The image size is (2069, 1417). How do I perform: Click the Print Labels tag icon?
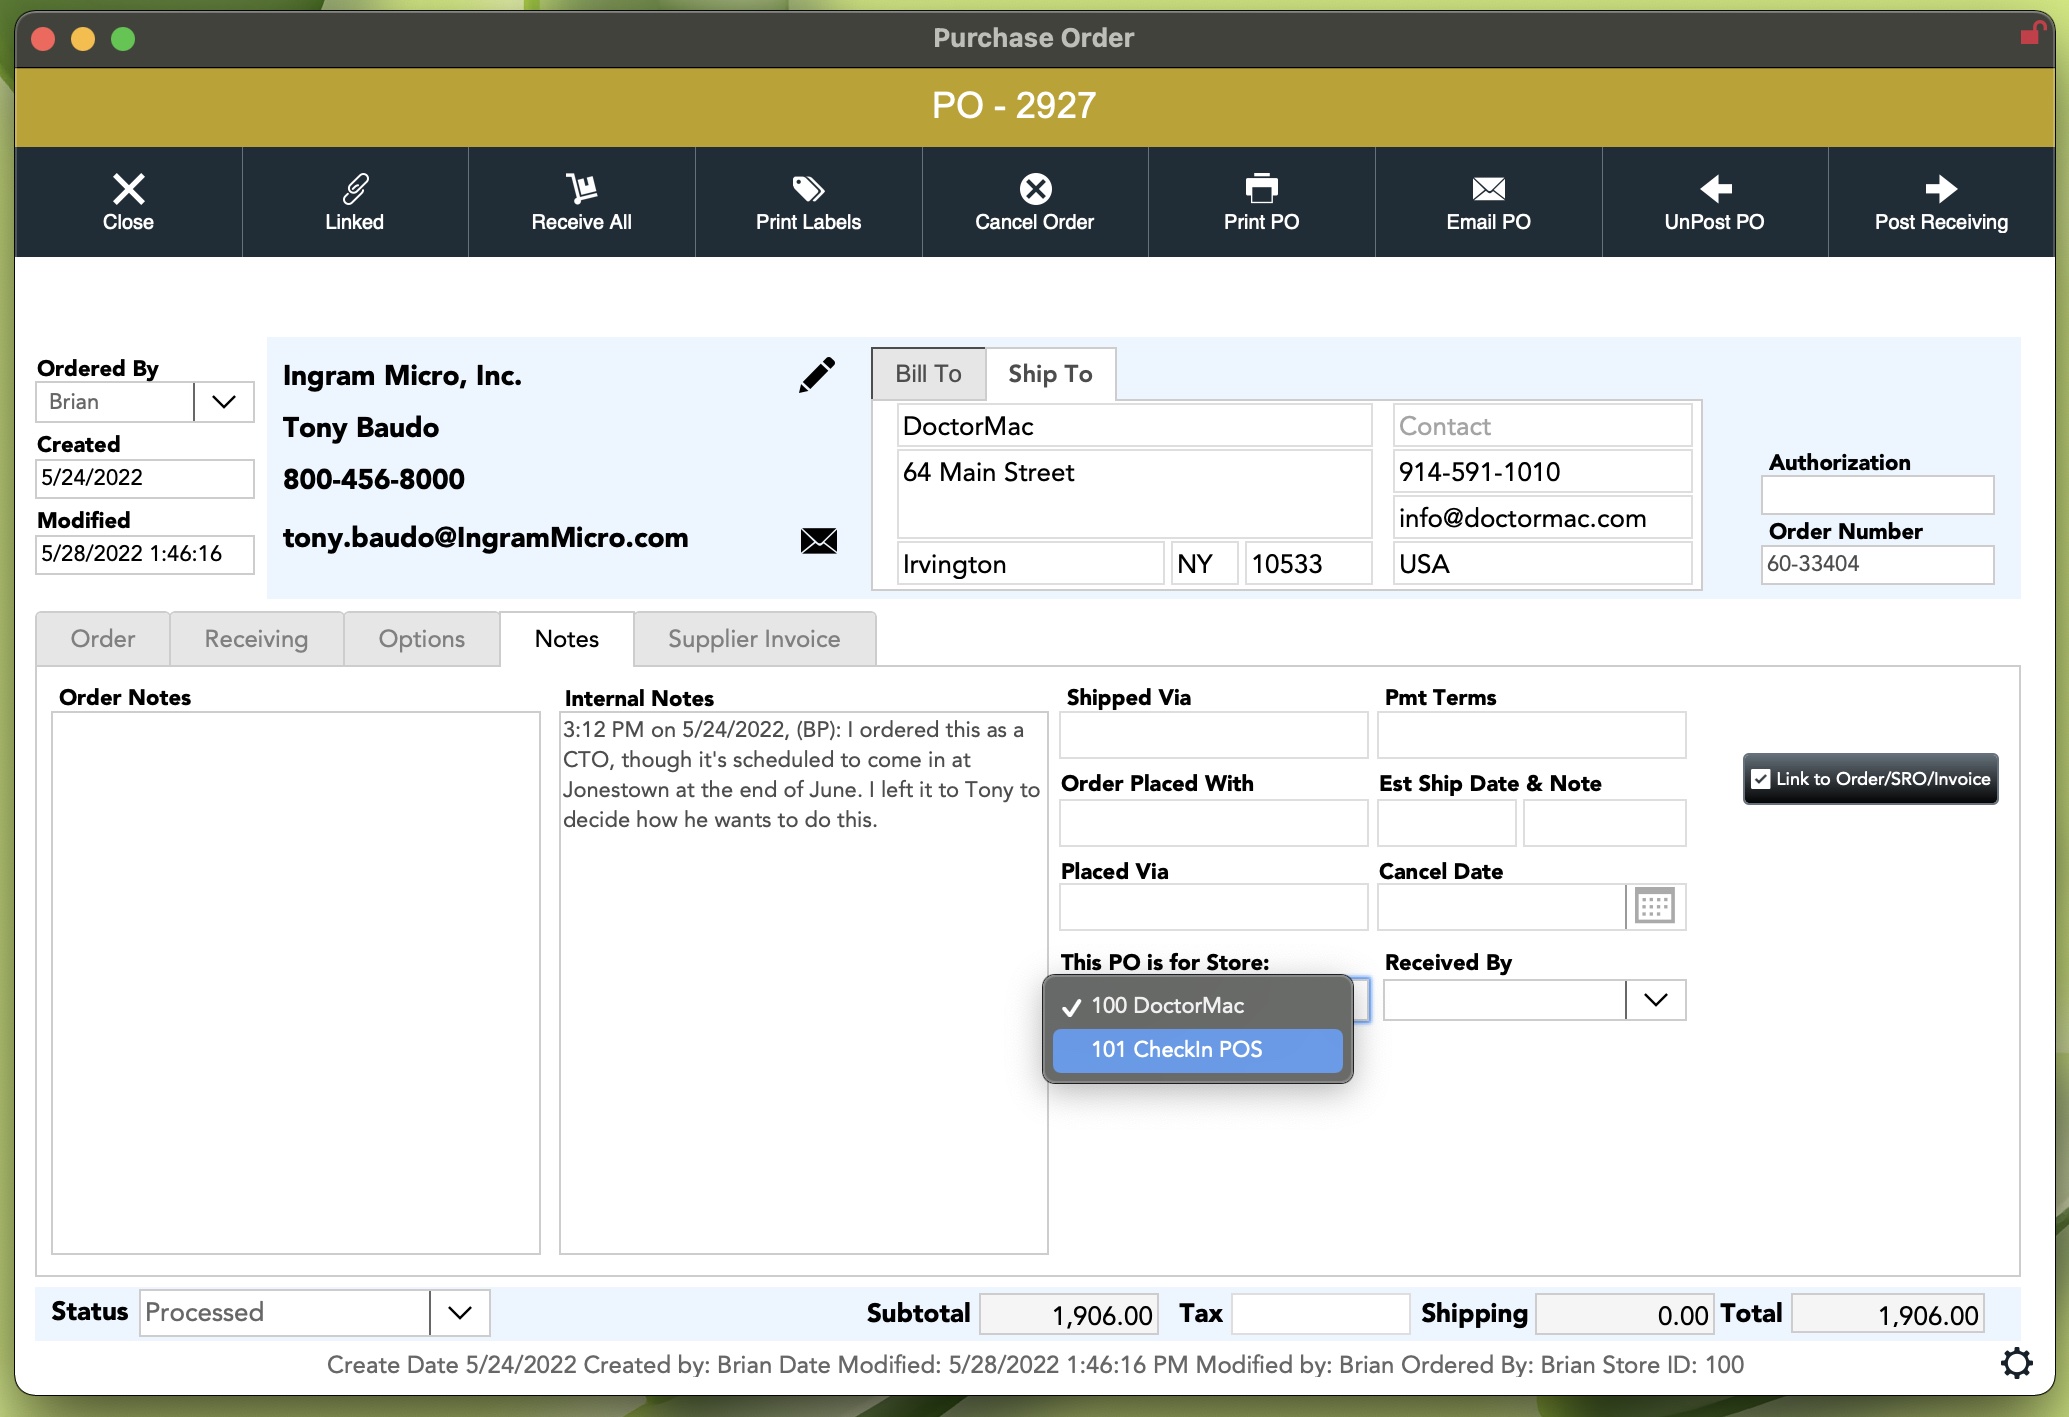(x=808, y=188)
